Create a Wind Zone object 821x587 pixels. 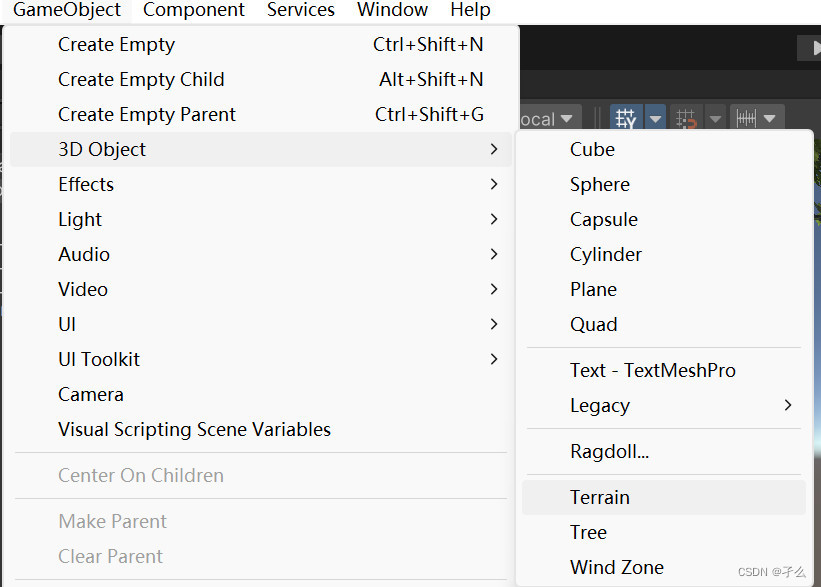(x=663, y=568)
